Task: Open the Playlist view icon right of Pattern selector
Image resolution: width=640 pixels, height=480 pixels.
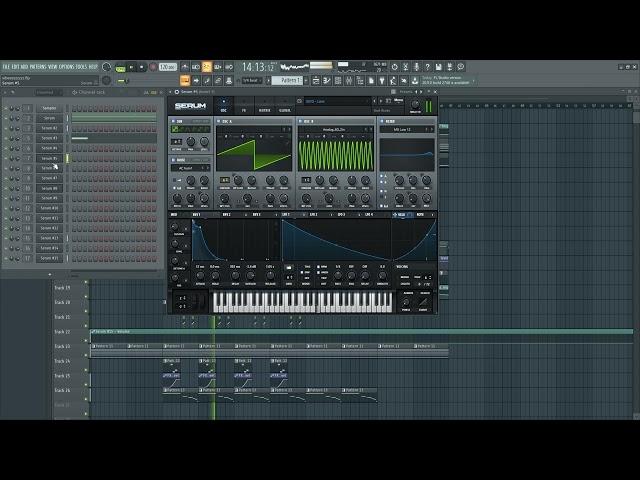Action: click(316, 80)
